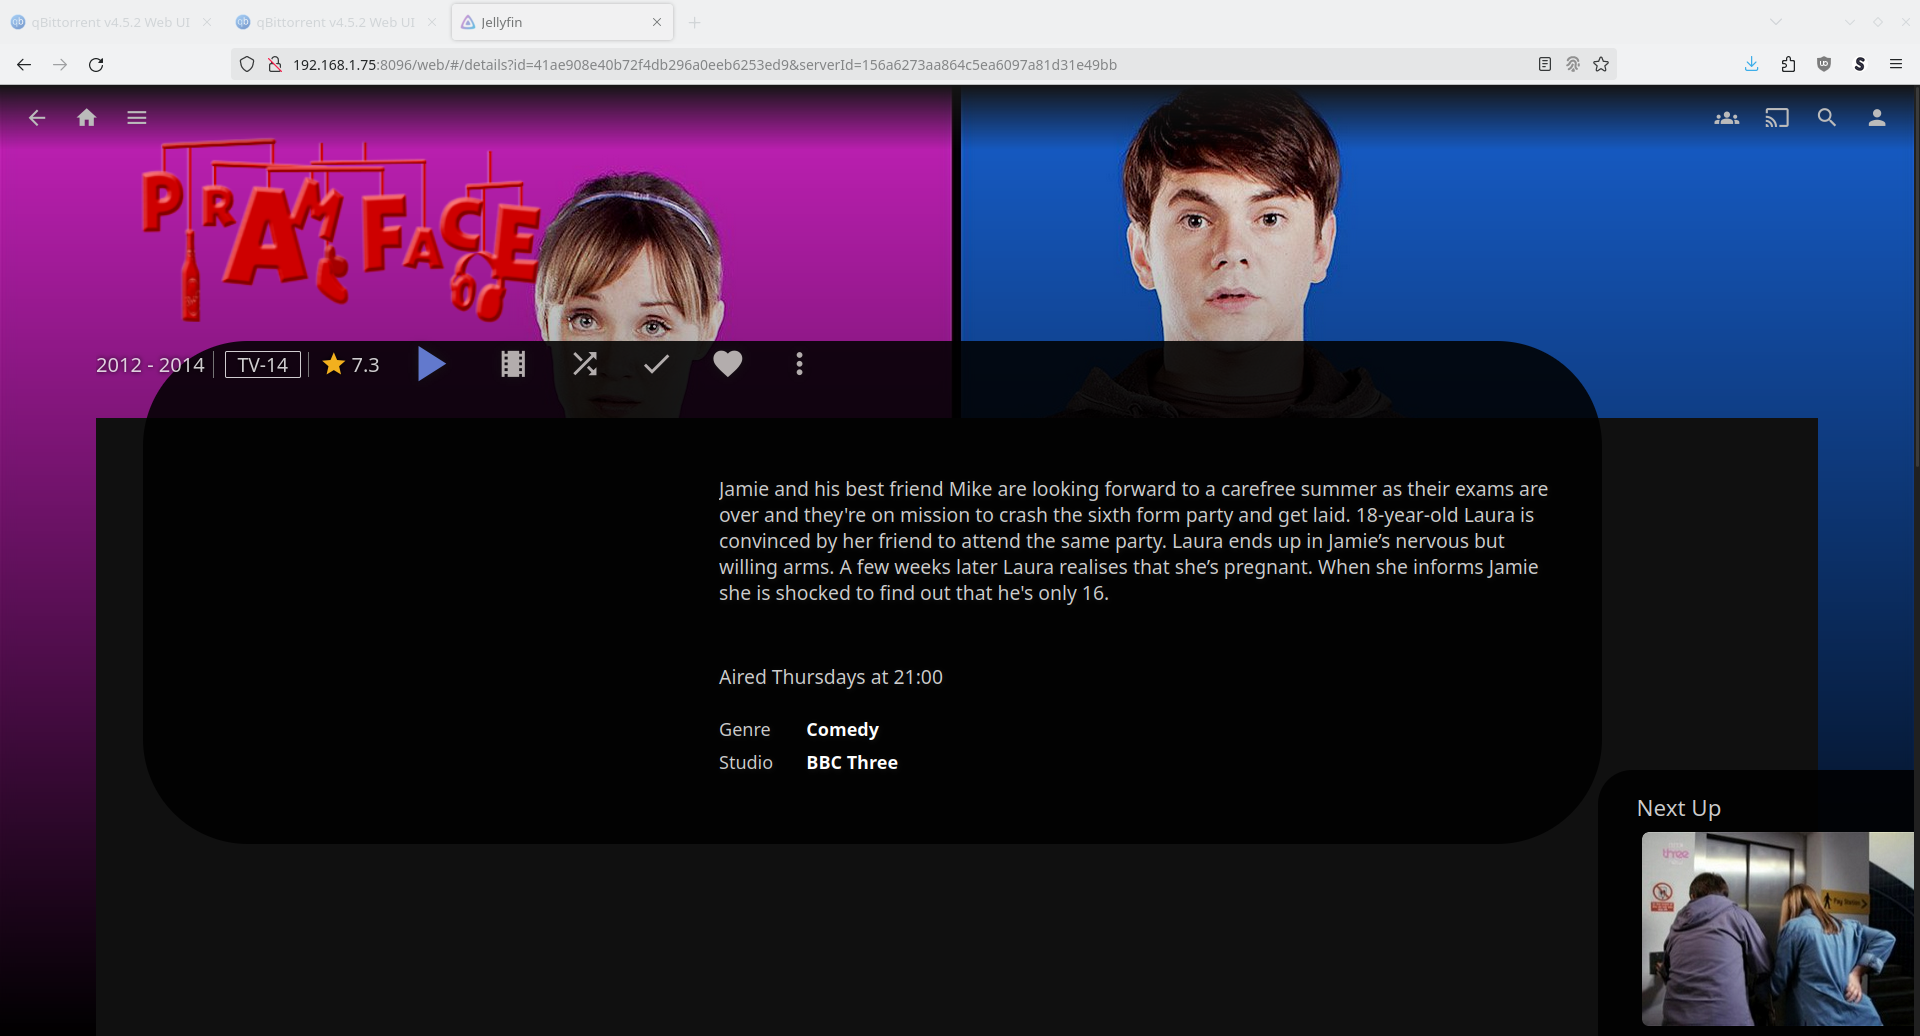Toggle the browser reader view icon
Viewport: 1920px width, 1036px height.
click(x=1545, y=65)
